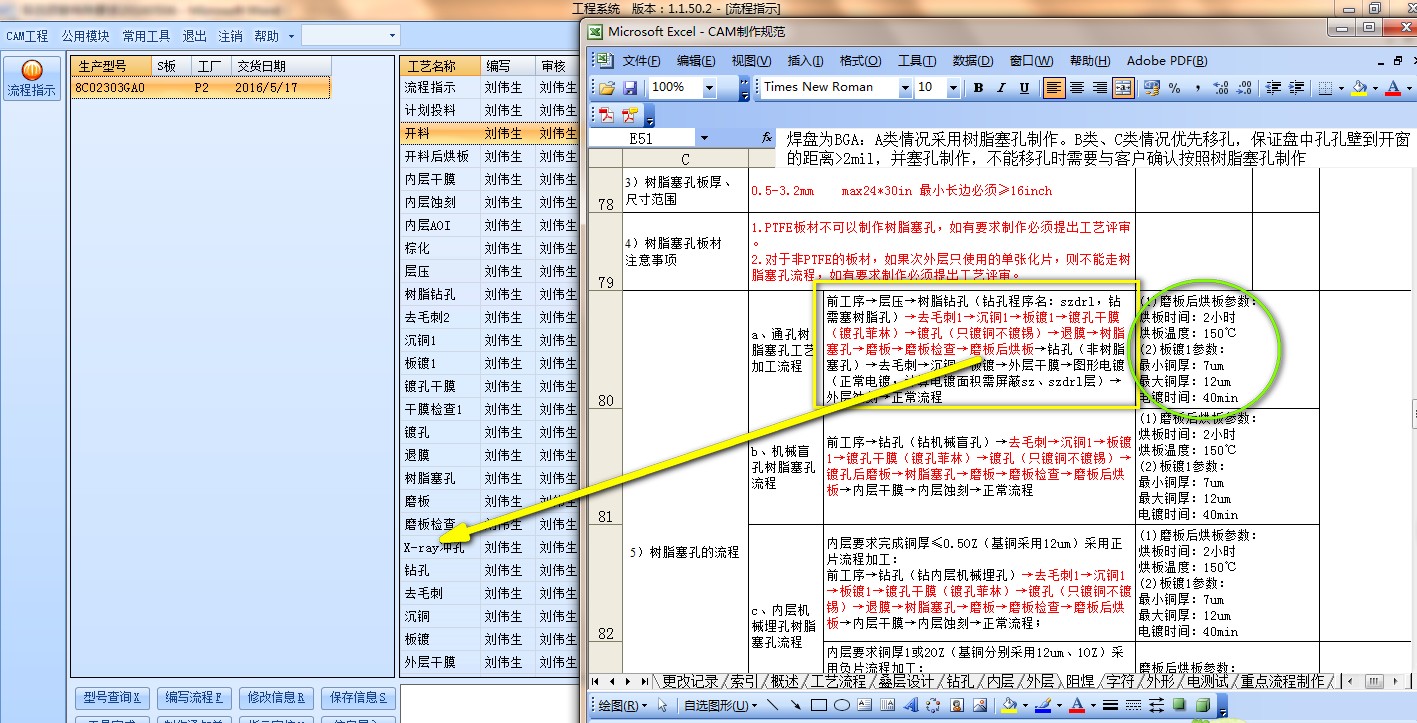1417x723 pixels.
Task: Select production model row 8C02303GA0
Action: coord(200,88)
